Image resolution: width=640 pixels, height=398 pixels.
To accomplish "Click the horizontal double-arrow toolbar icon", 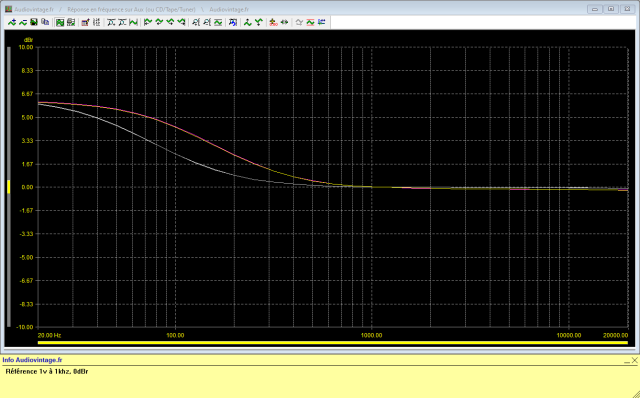I will click(x=284, y=22).
